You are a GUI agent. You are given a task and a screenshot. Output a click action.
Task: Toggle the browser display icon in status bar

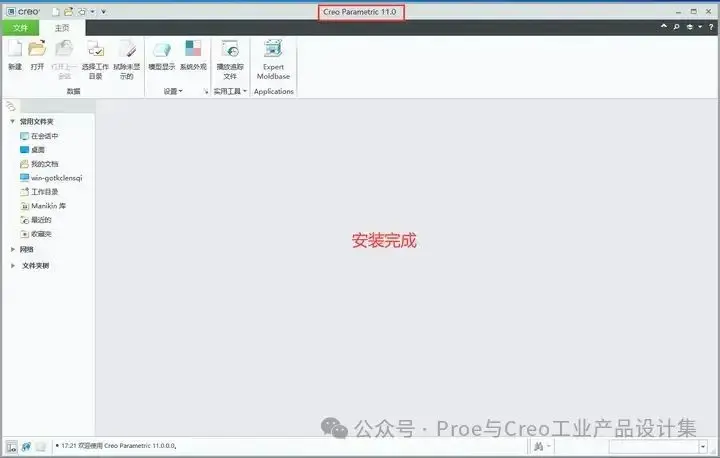pos(26,447)
